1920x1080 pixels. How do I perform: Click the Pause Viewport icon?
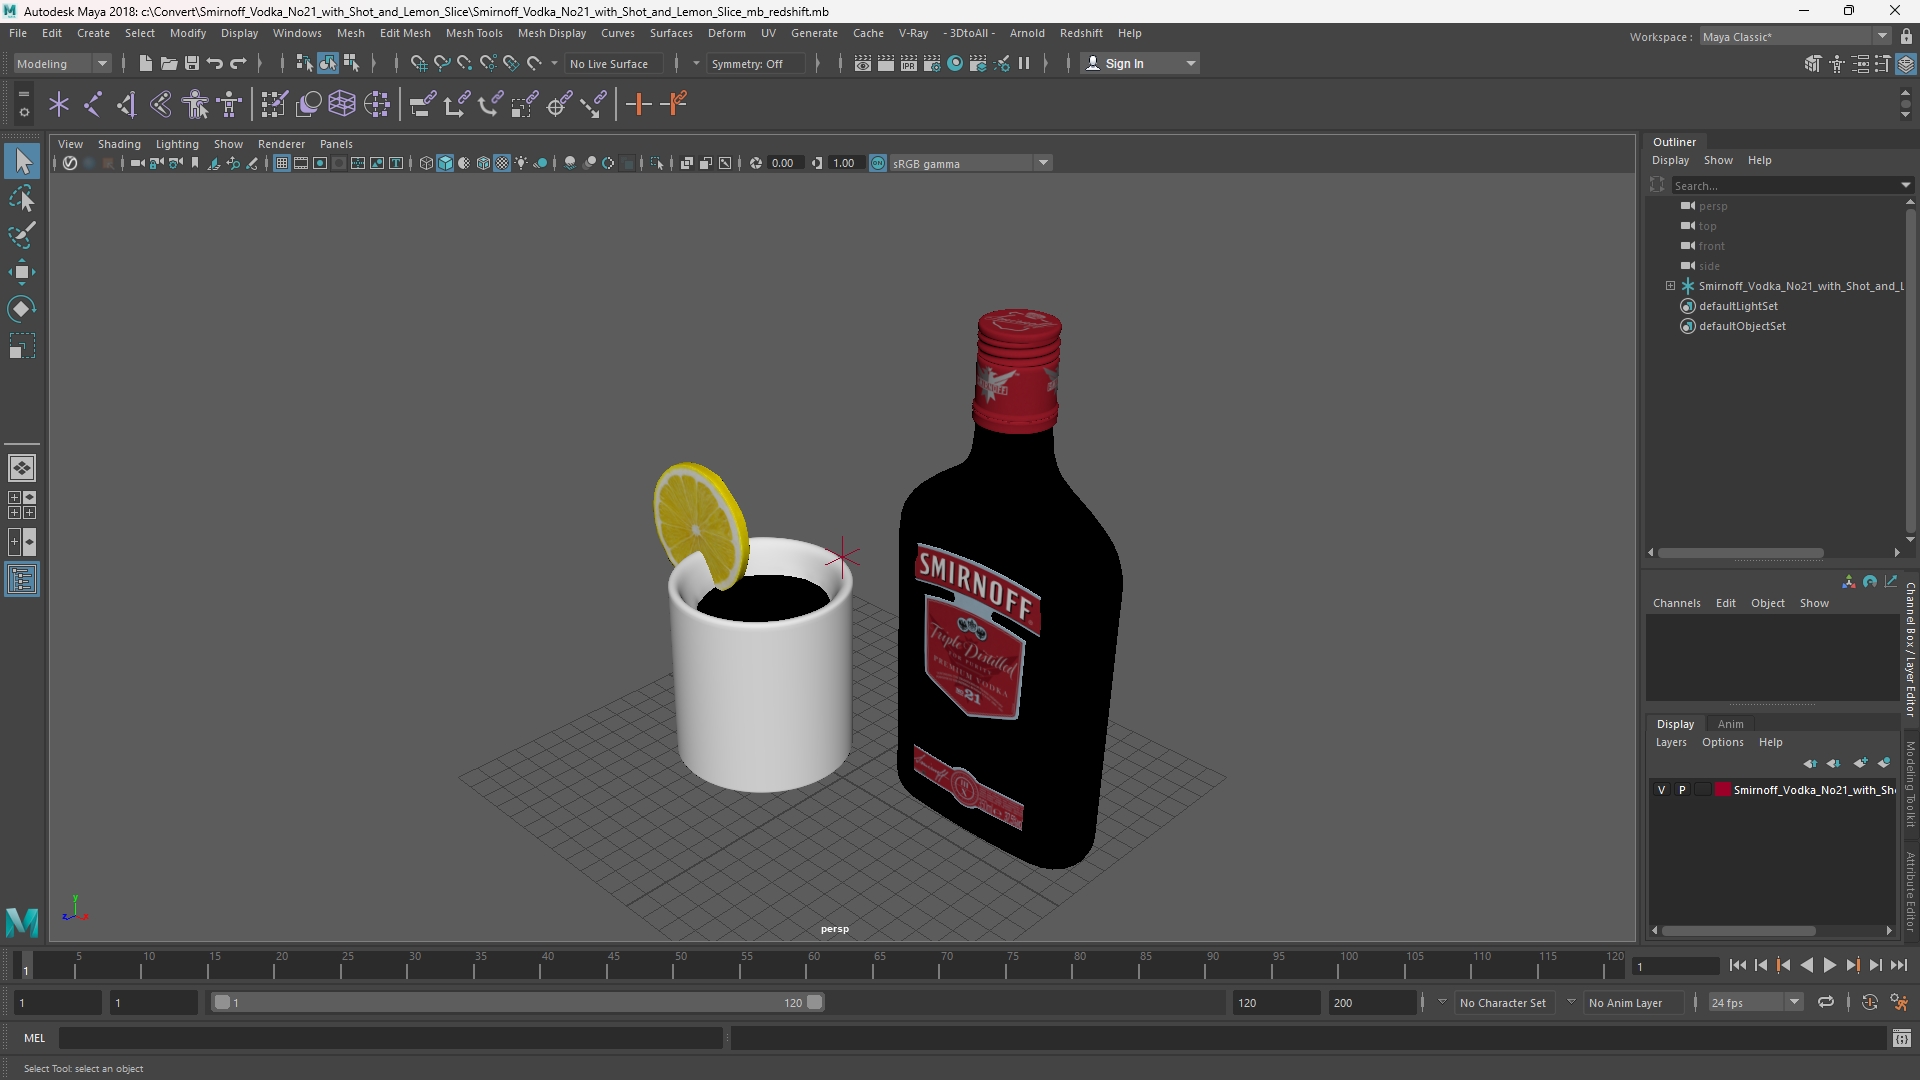[x=1024, y=63]
